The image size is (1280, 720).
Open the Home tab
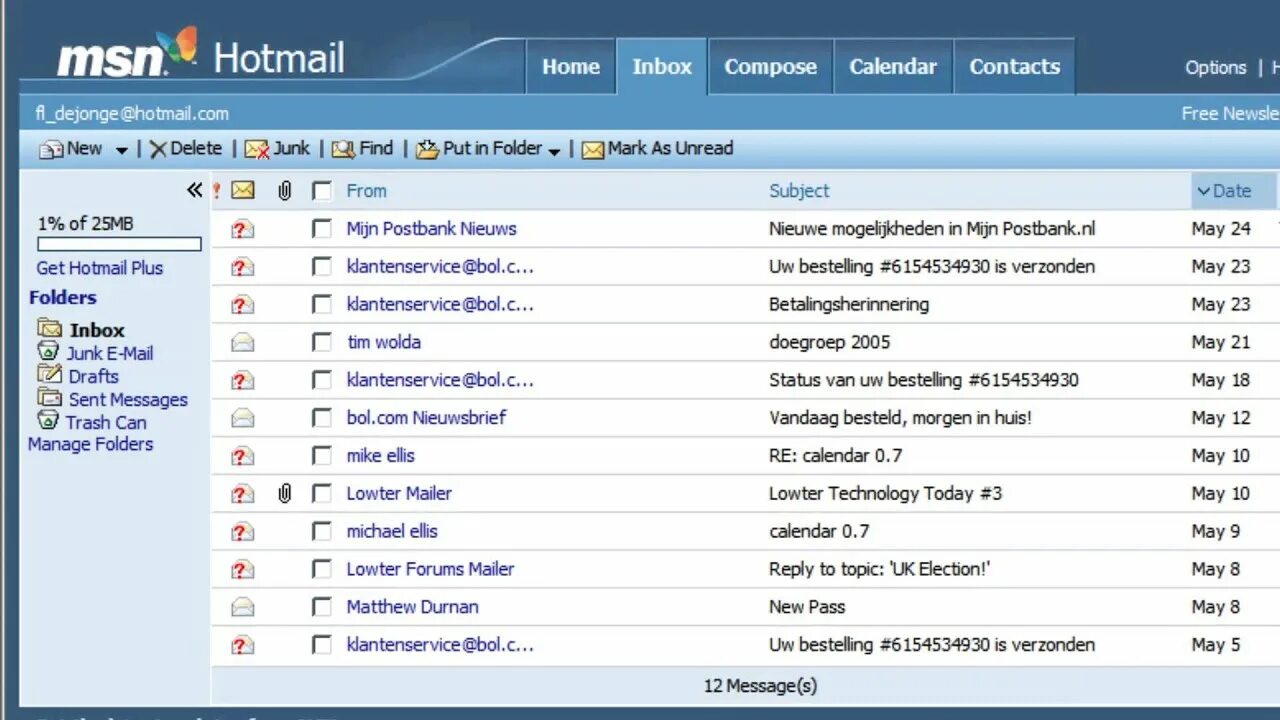click(x=571, y=67)
